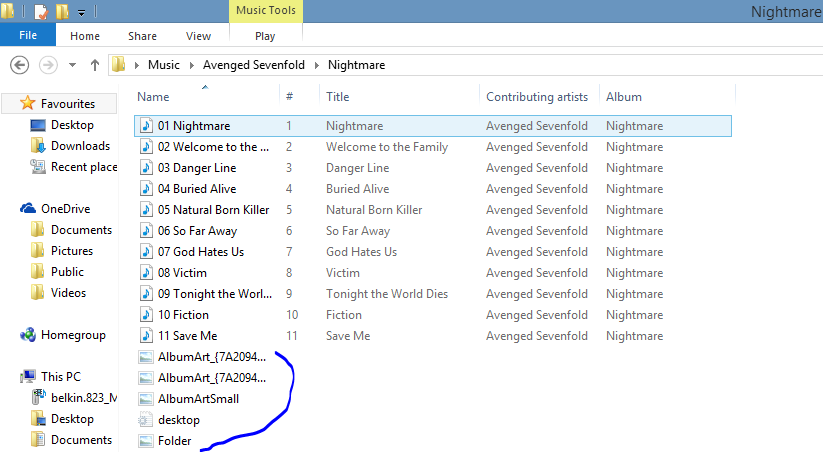Click Nightmare in the address breadcrumb

coord(356,65)
